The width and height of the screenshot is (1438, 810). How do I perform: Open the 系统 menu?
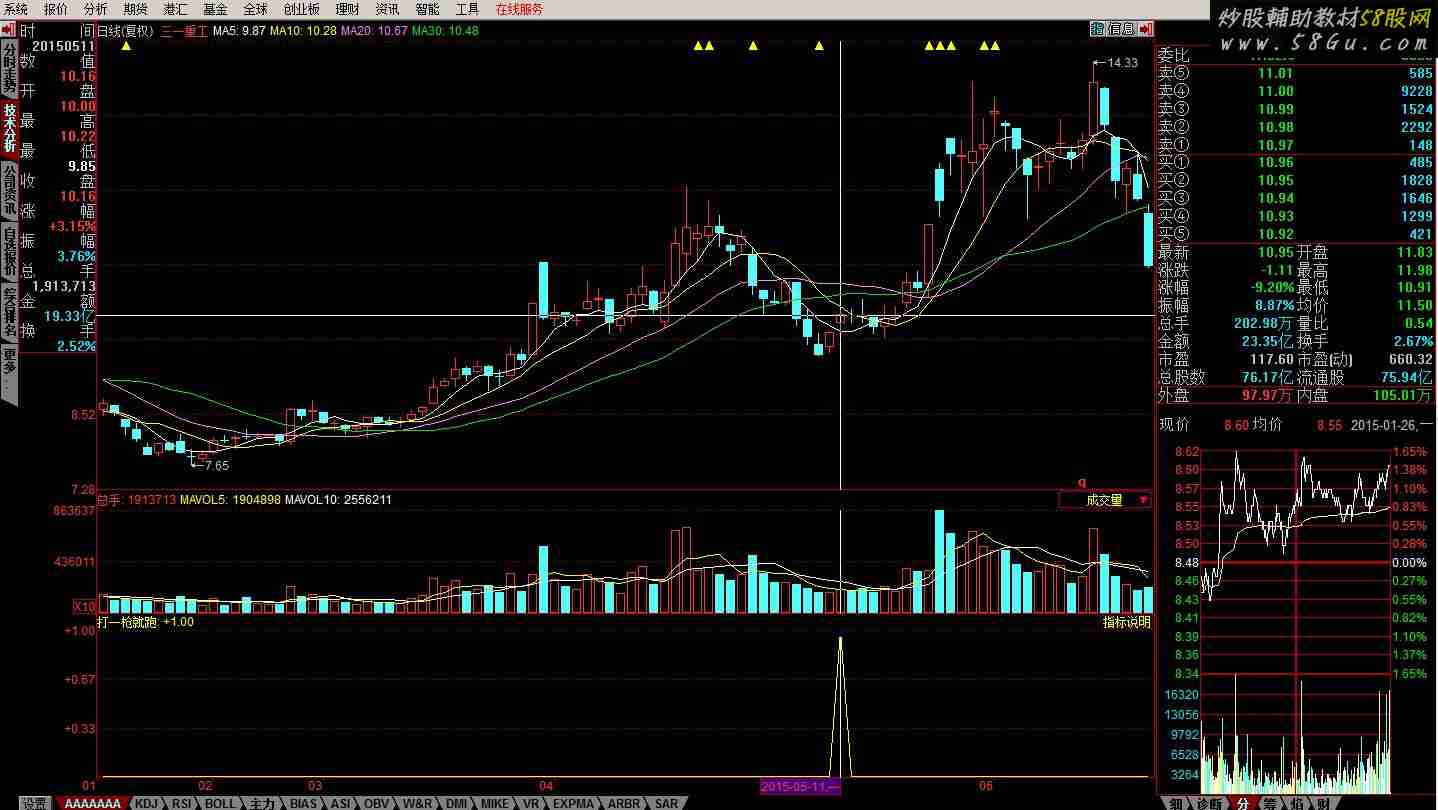point(17,9)
